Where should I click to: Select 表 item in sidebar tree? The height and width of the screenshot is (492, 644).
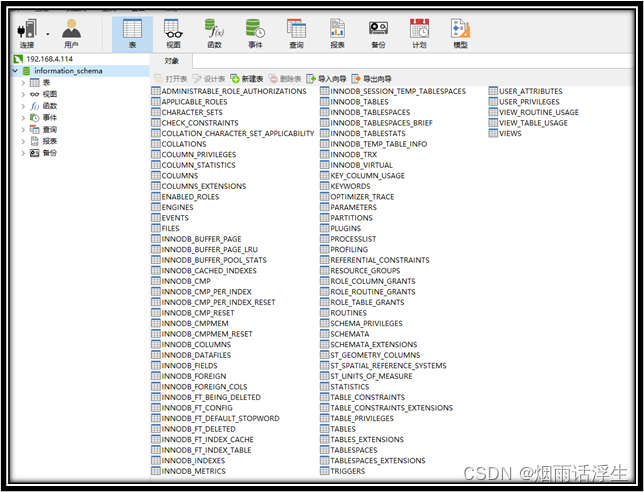pyautogui.click(x=40, y=83)
